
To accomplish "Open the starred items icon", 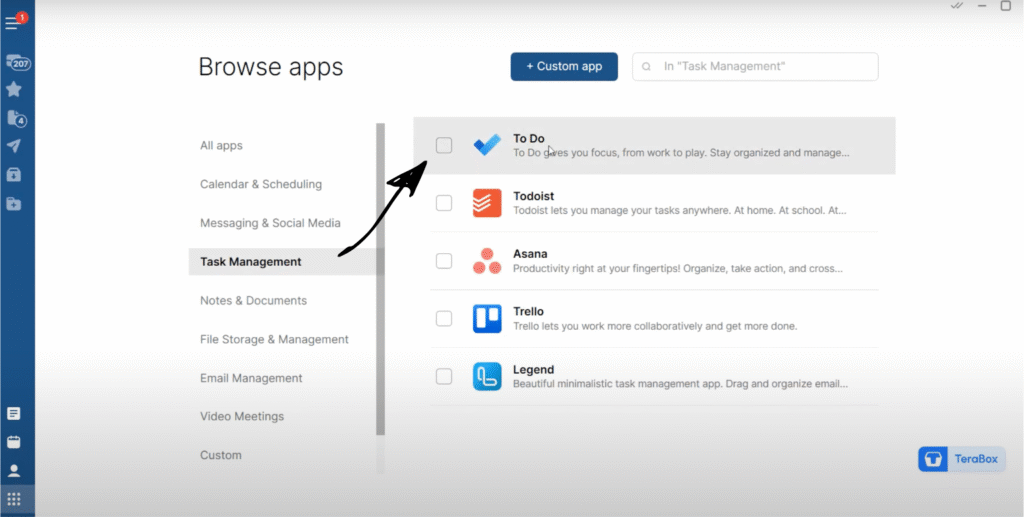I will point(14,89).
